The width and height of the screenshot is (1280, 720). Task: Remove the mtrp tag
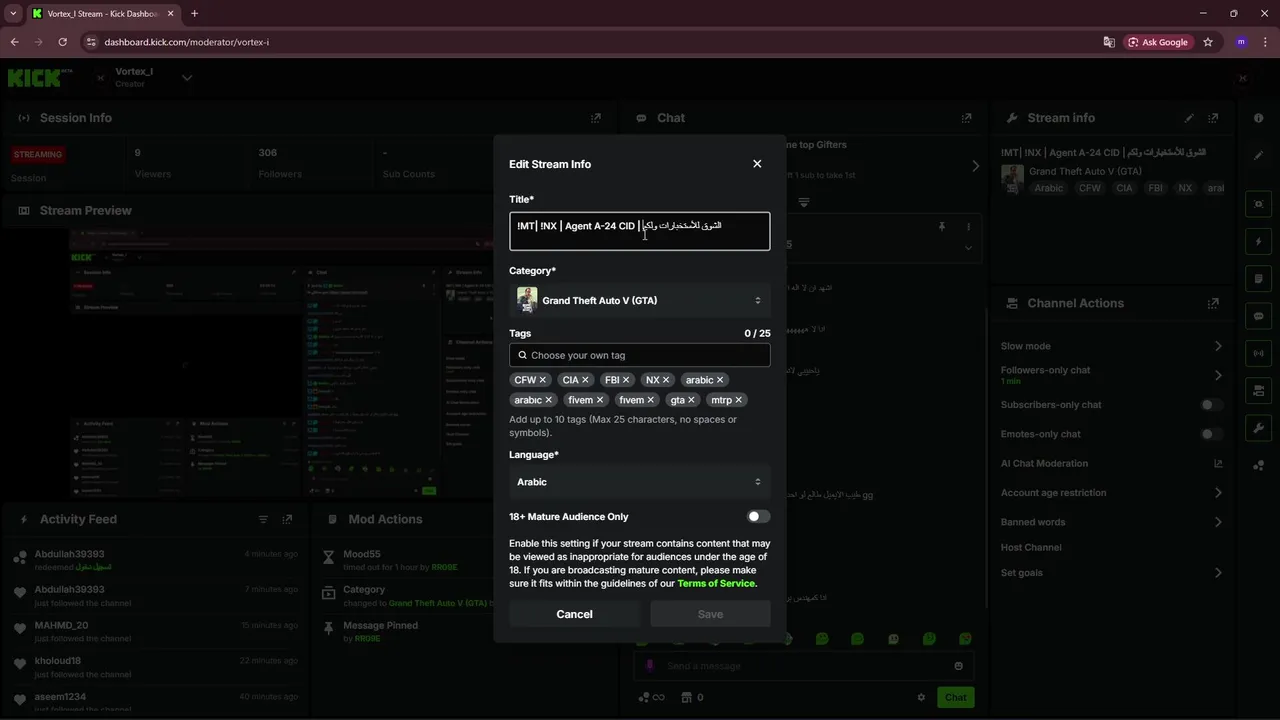point(739,400)
